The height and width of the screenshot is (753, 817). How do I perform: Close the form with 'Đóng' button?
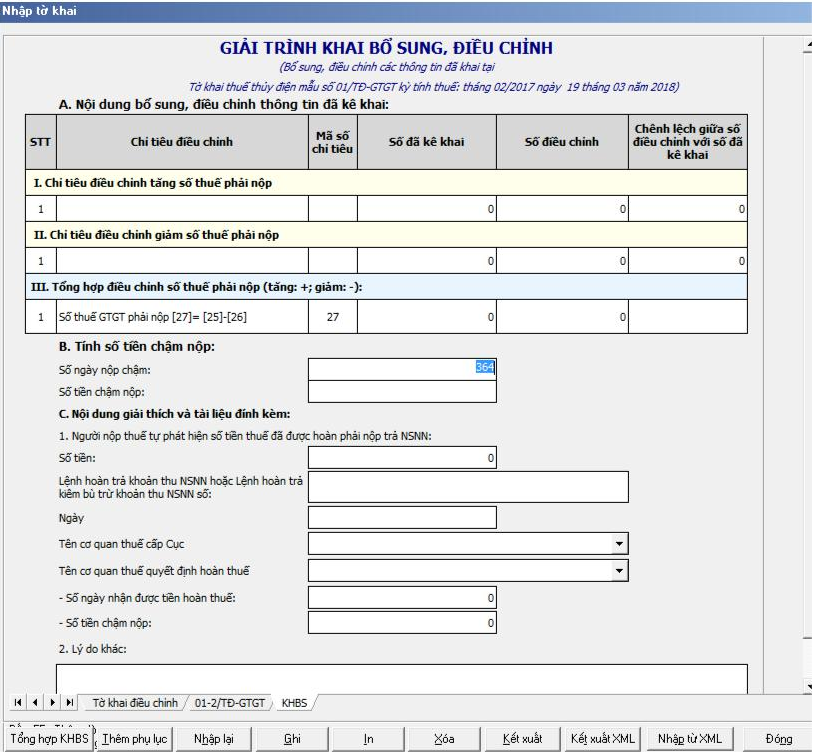point(778,739)
